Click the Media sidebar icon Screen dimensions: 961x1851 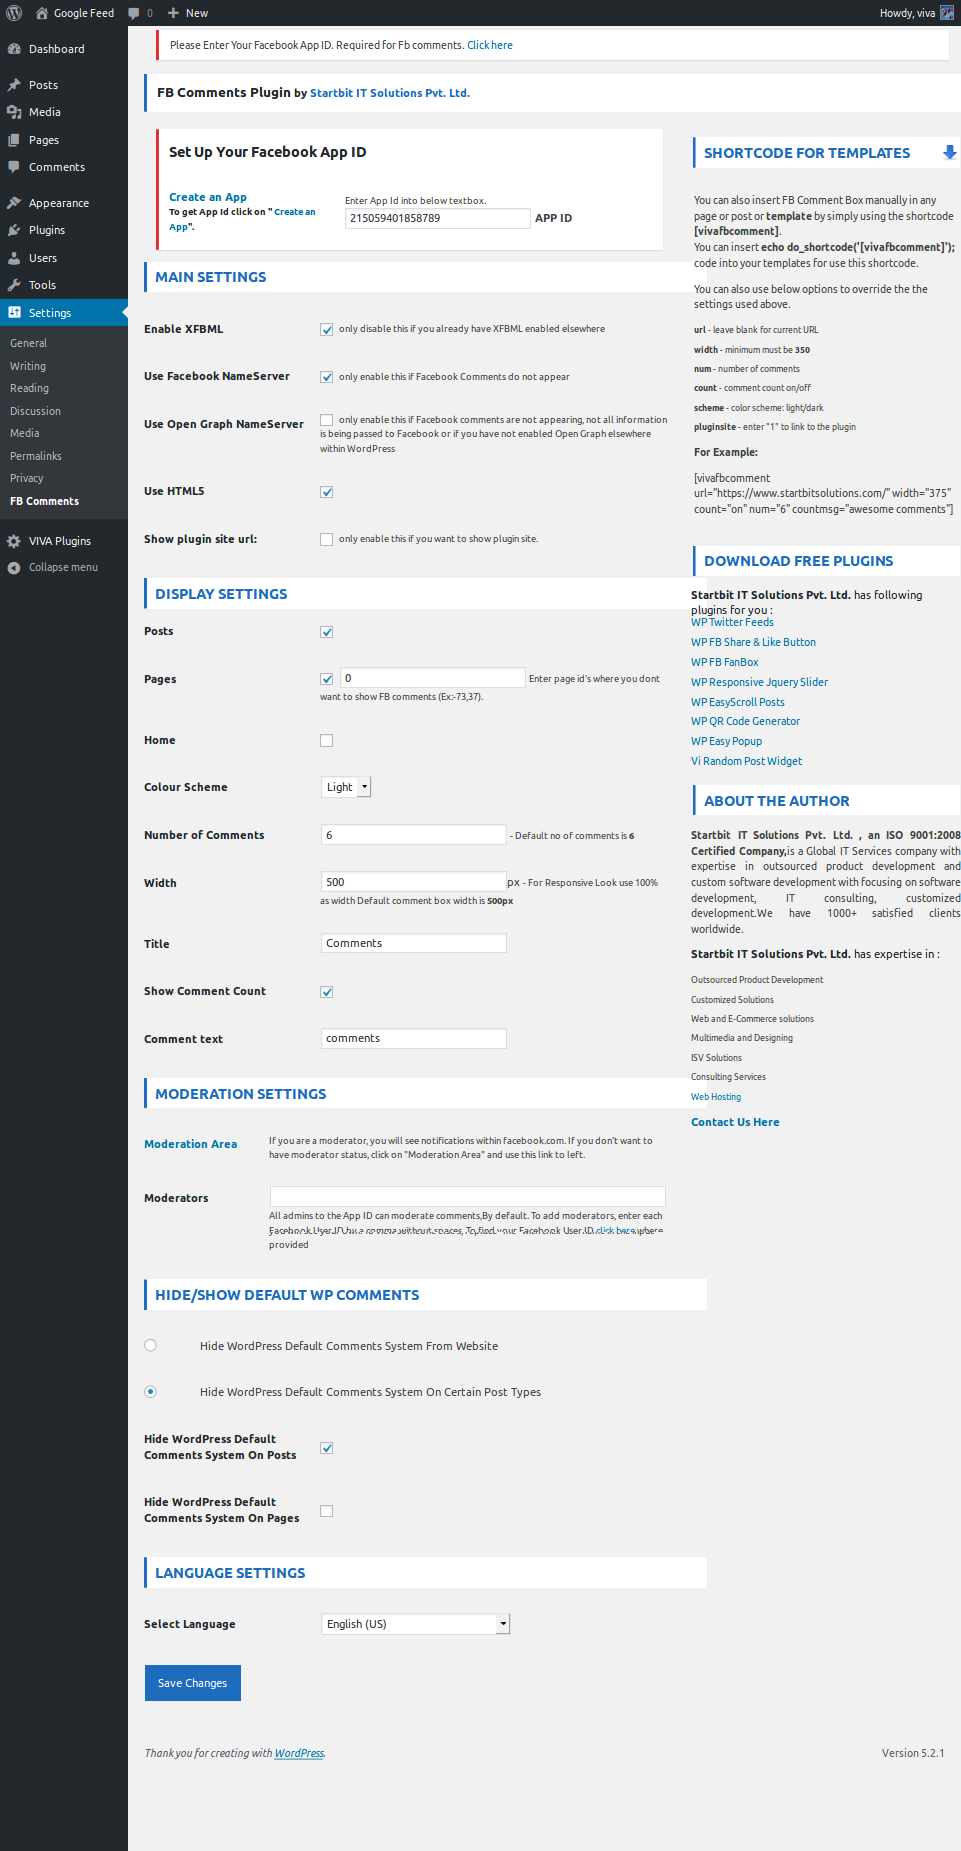(x=14, y=112)
